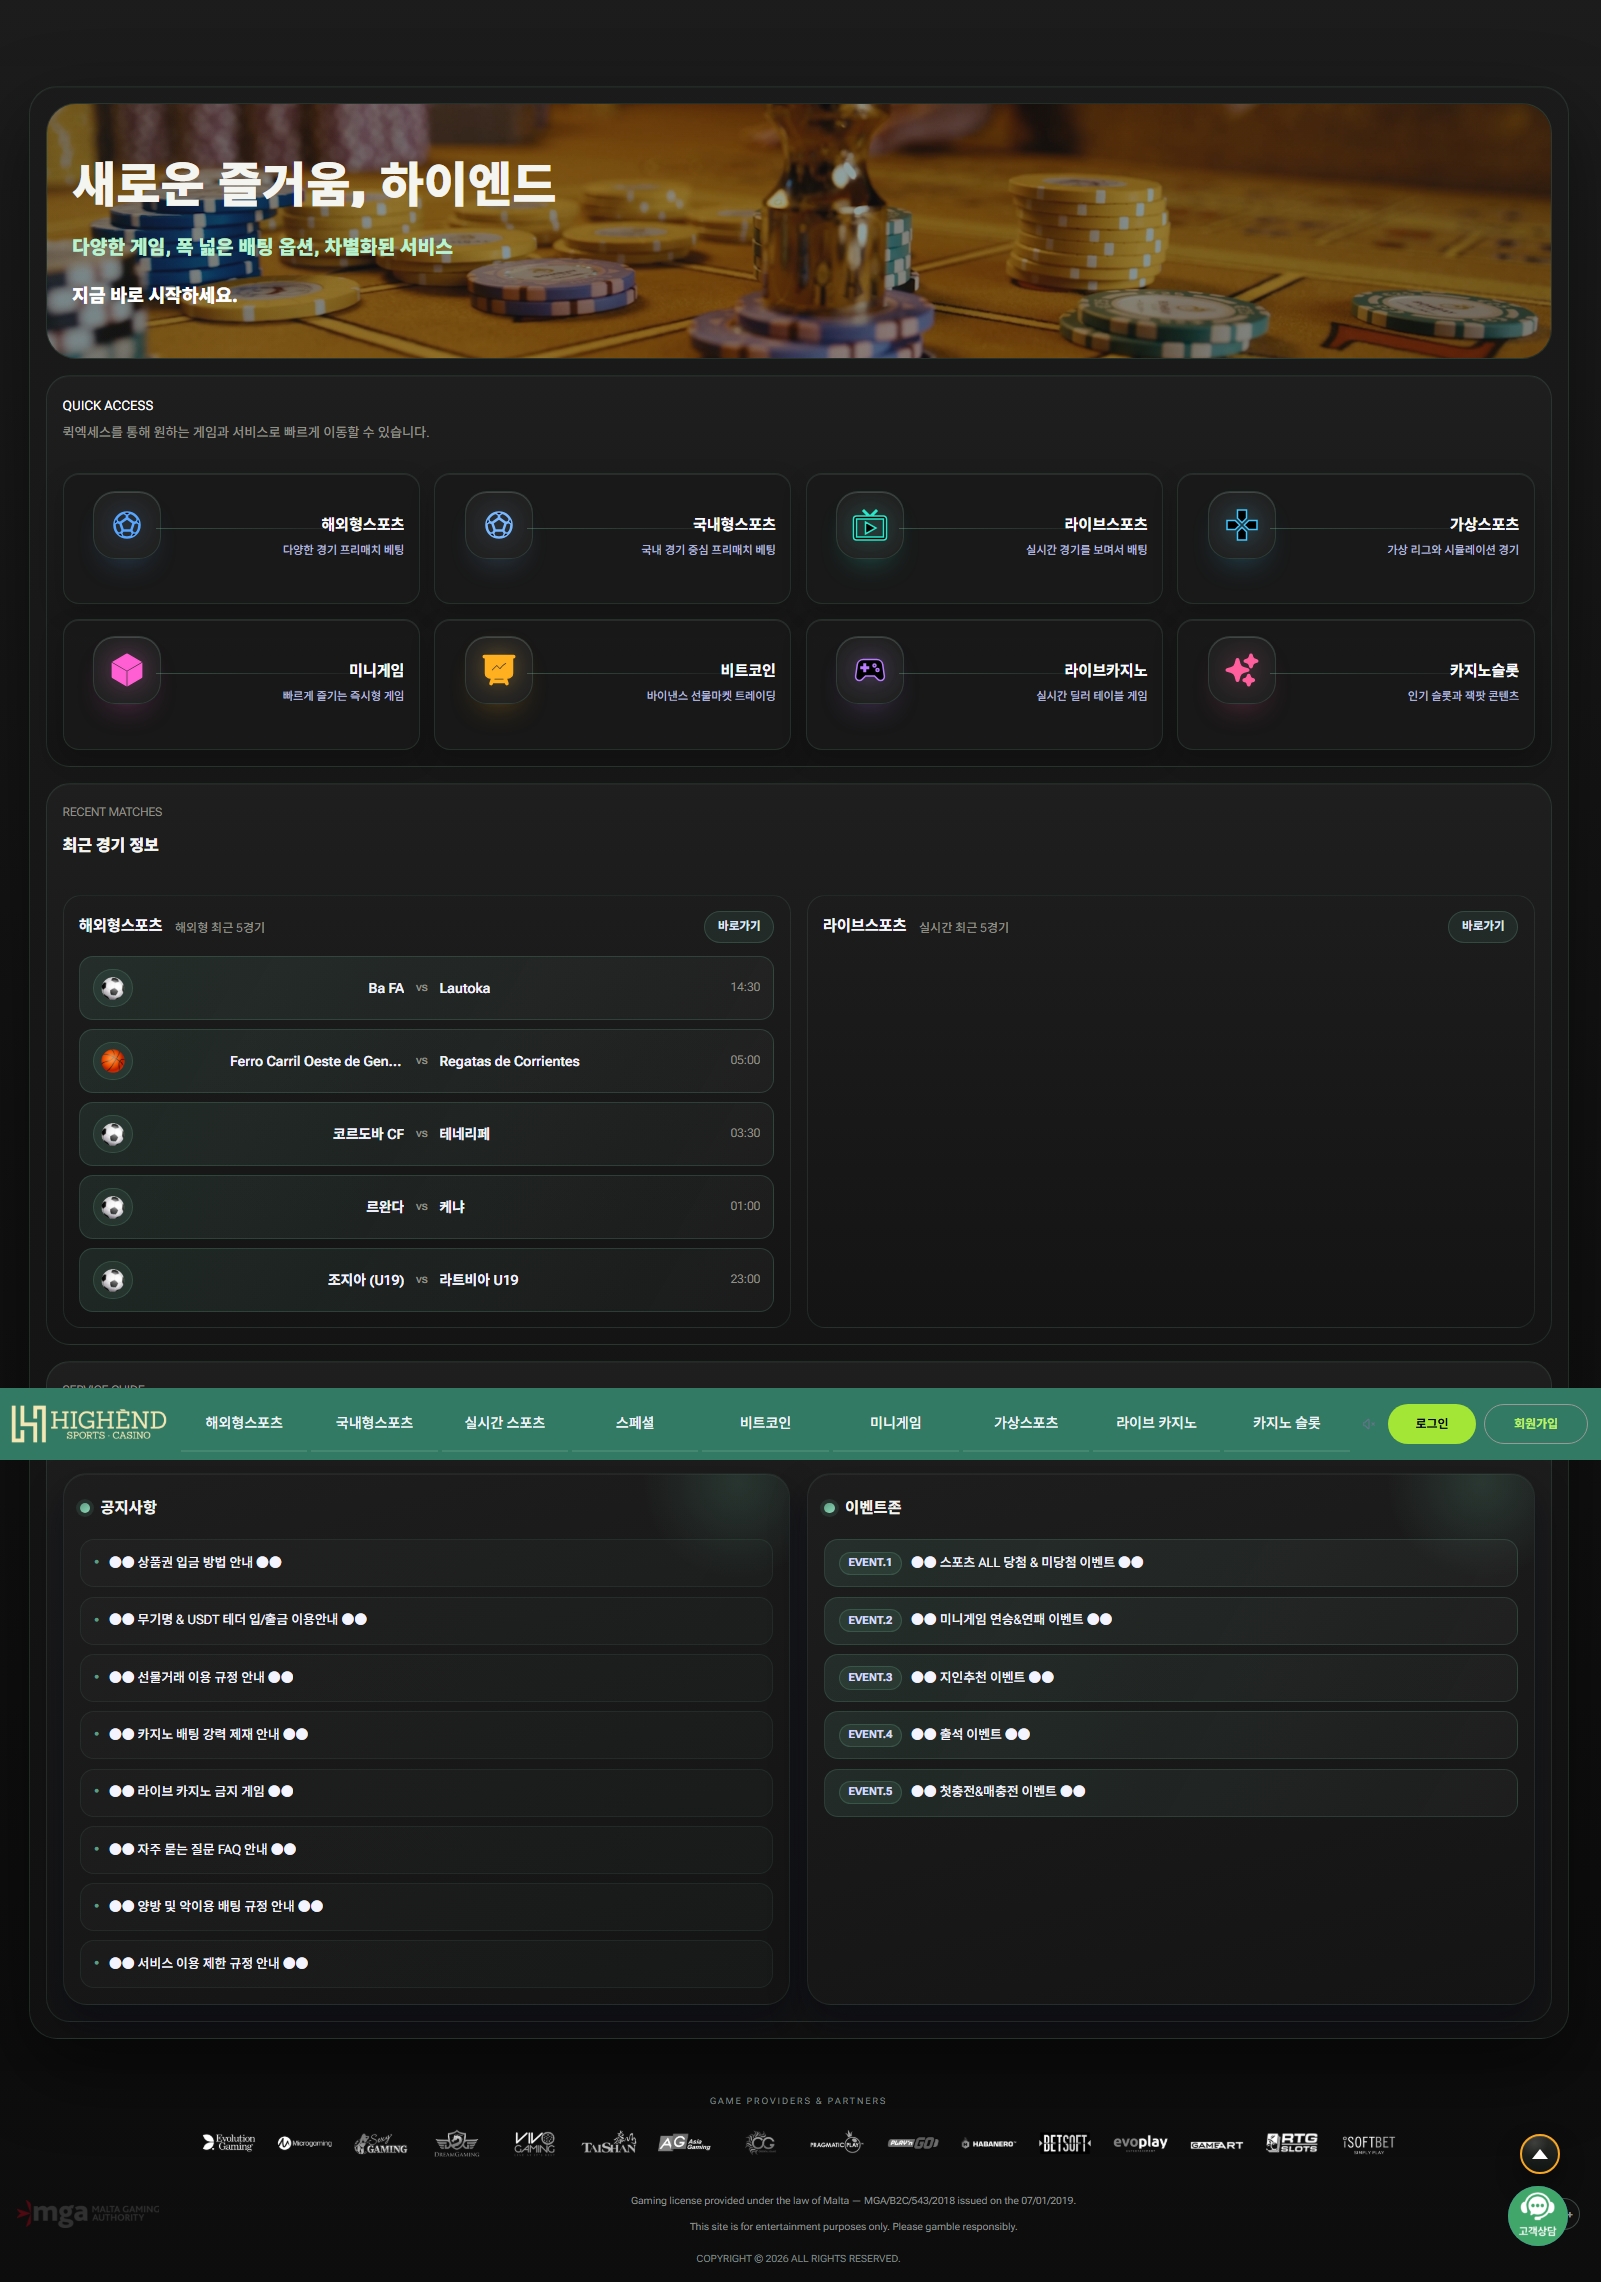The width and height of the screenshot is (1601, 2282).
Task: Click the evoplay provider logo
Action: pyautogui.click(x=1140, y=2142)
